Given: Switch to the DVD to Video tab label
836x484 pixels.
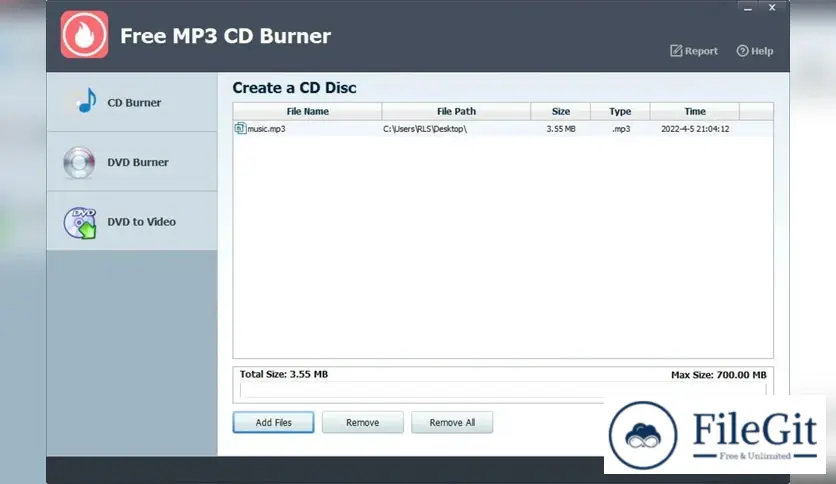Looking at the screenshot, I should coord(141,222).
